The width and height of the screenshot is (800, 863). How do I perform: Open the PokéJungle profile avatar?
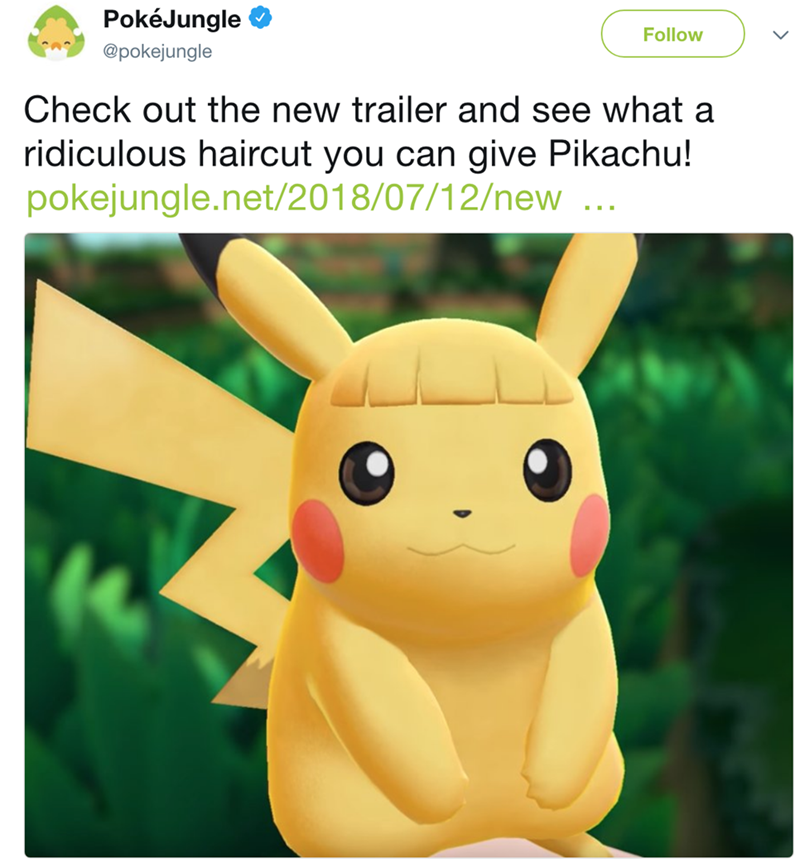56,34
